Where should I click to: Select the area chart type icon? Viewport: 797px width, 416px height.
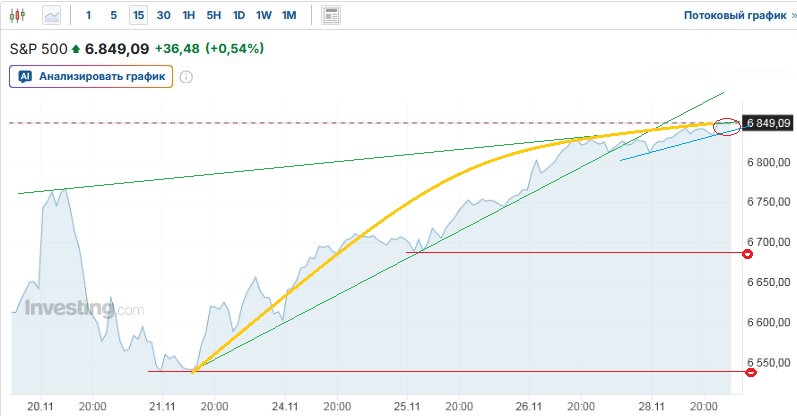pyautogui.click(x=51, y=16)
